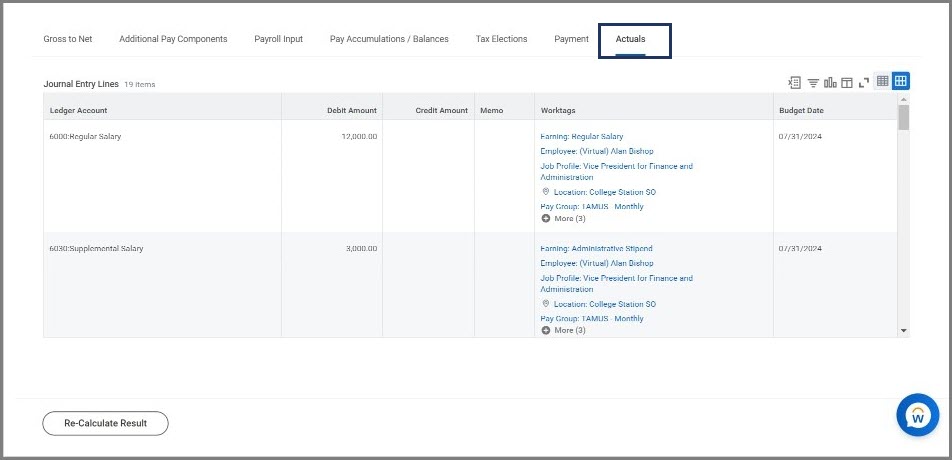Open the Workday assistant chat bubble

click(x=917, y=415)
